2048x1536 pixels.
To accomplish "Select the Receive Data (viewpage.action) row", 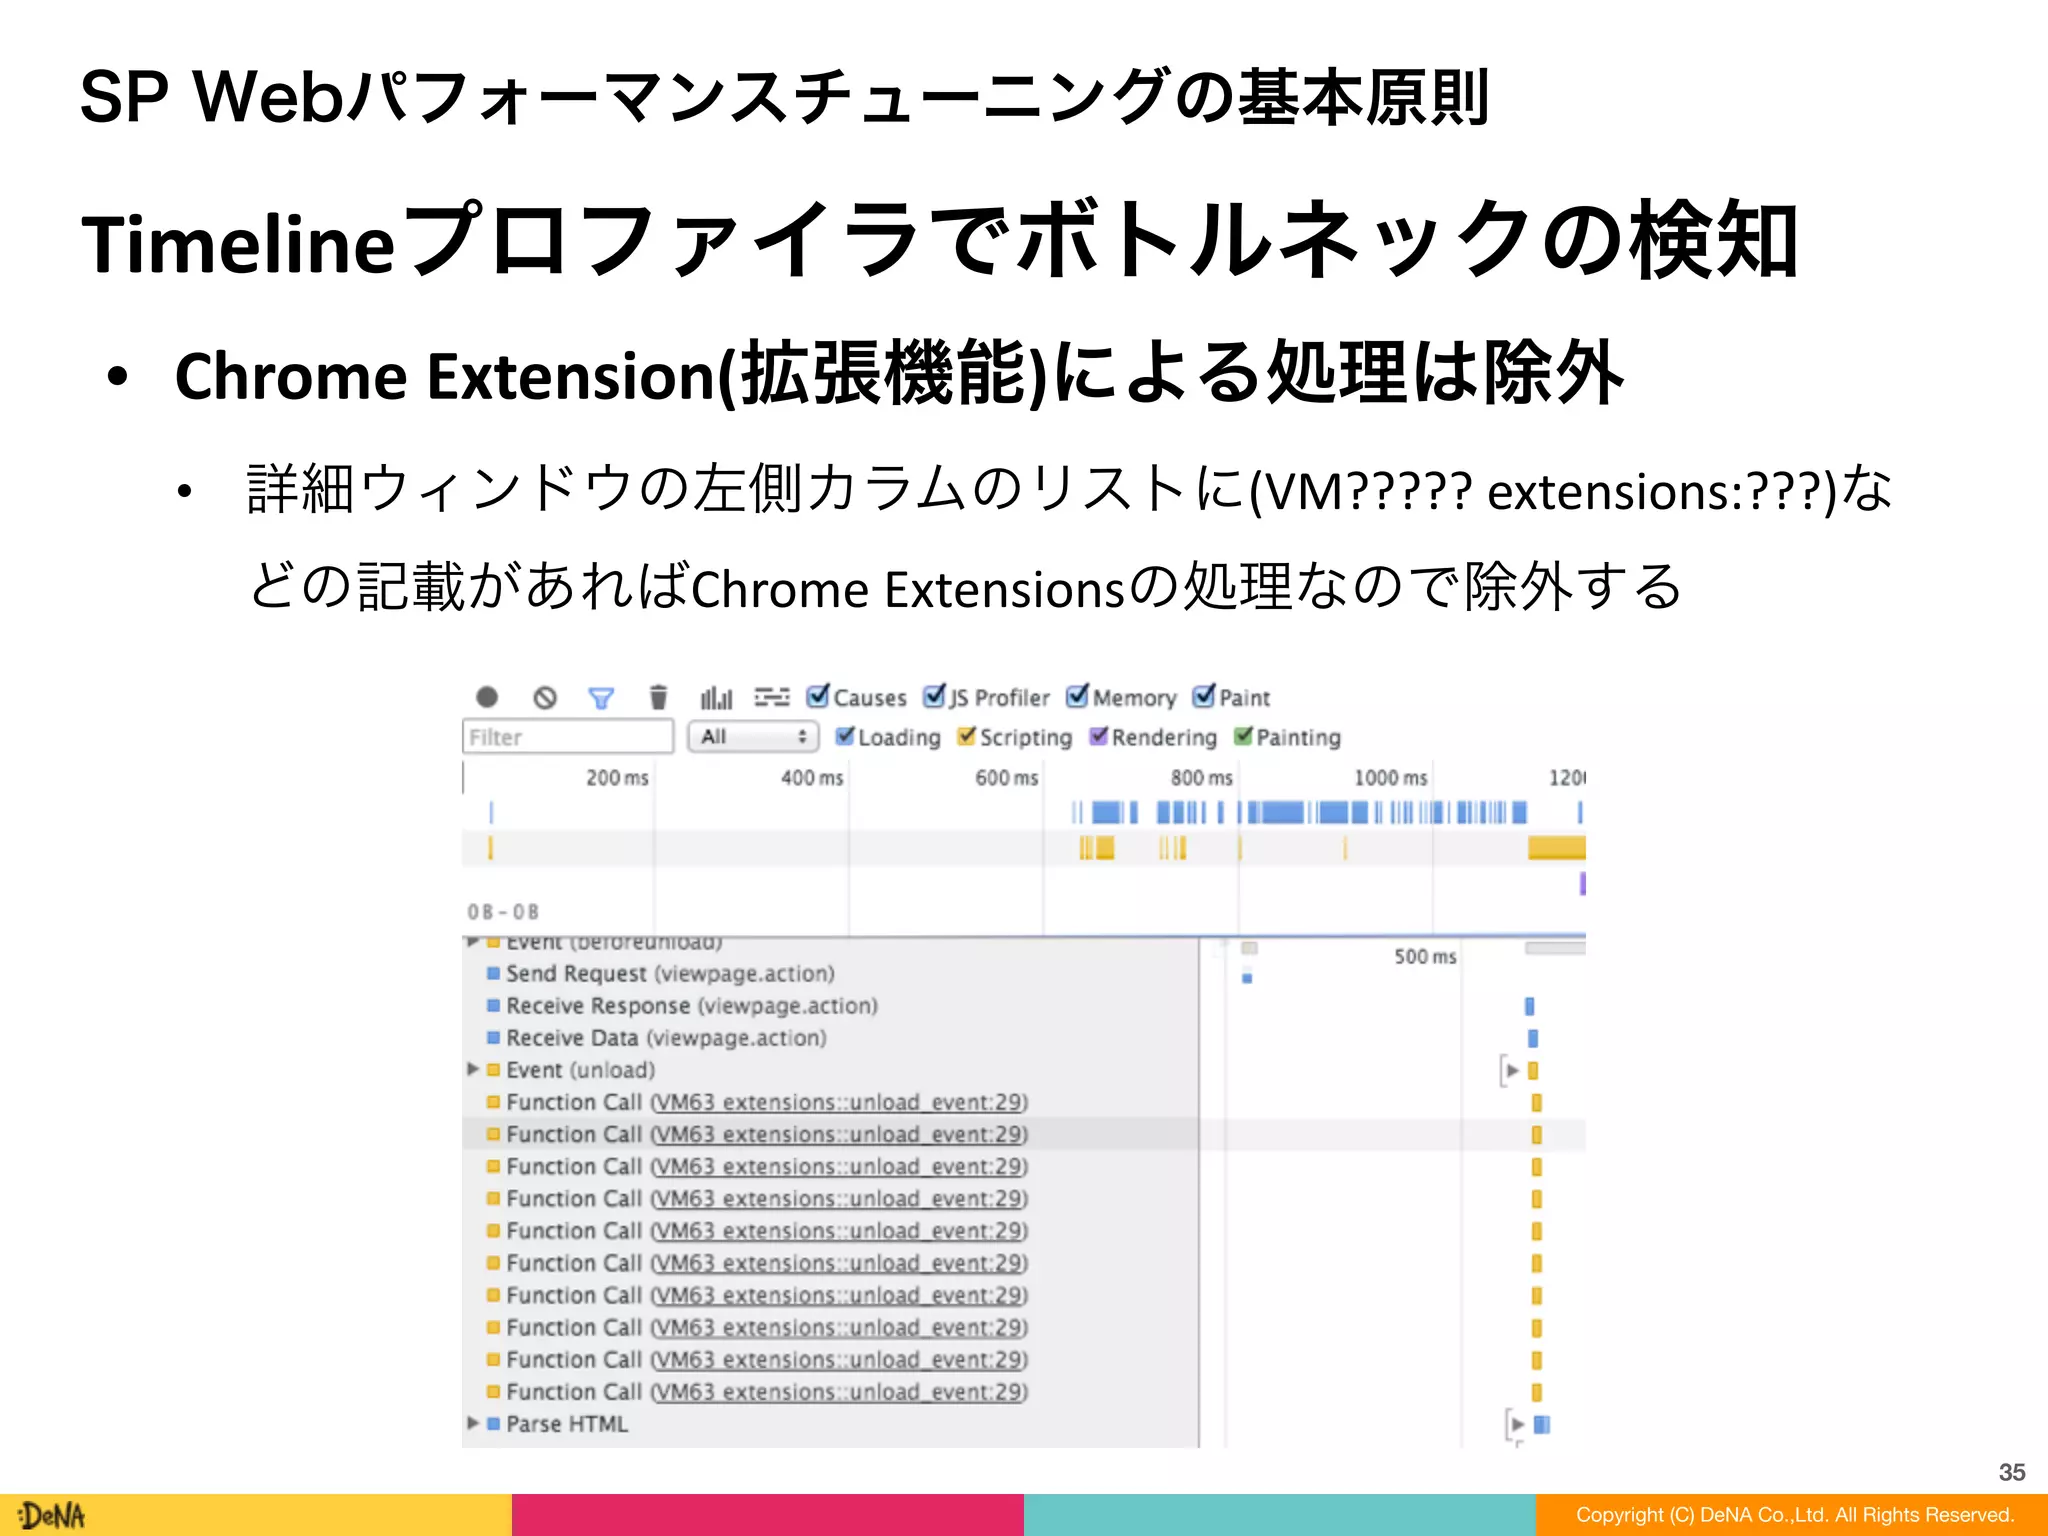I will 830,1037.
